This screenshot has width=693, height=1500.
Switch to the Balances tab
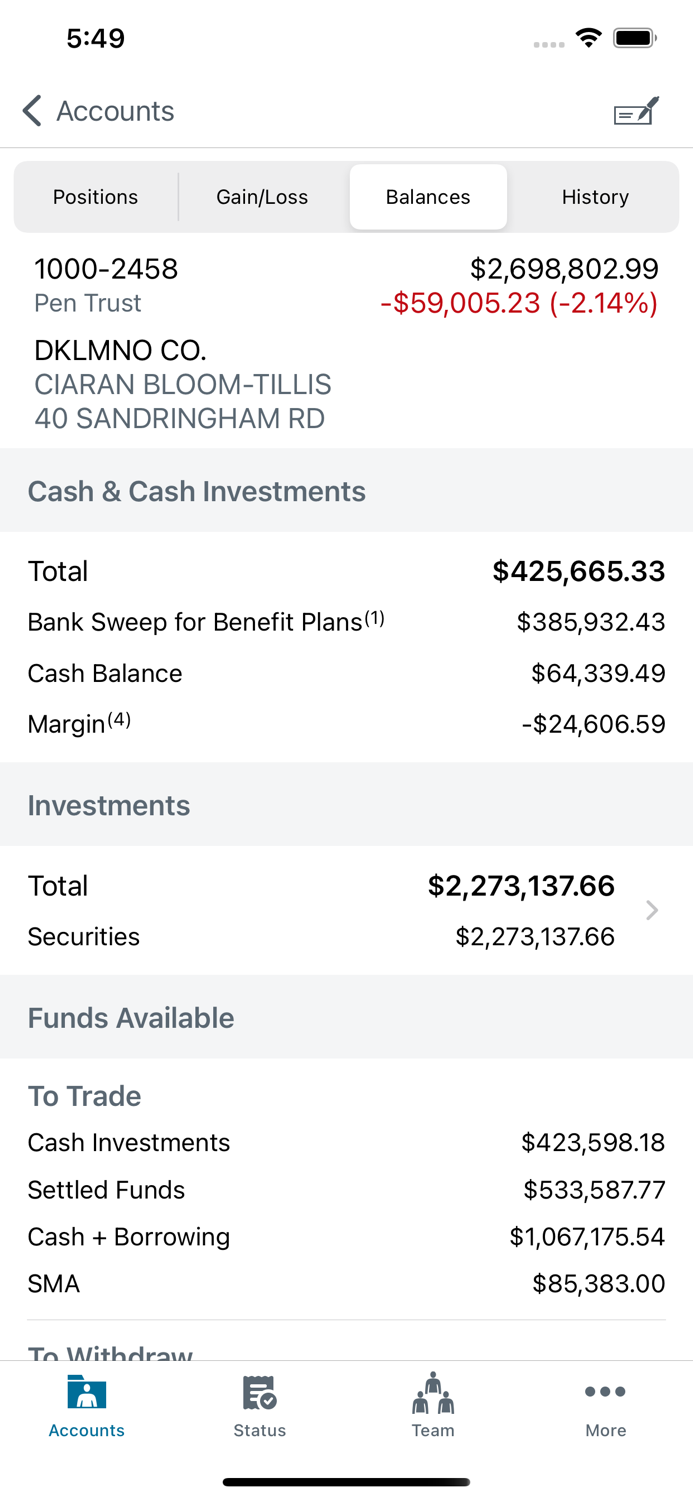tap(428, 197)
